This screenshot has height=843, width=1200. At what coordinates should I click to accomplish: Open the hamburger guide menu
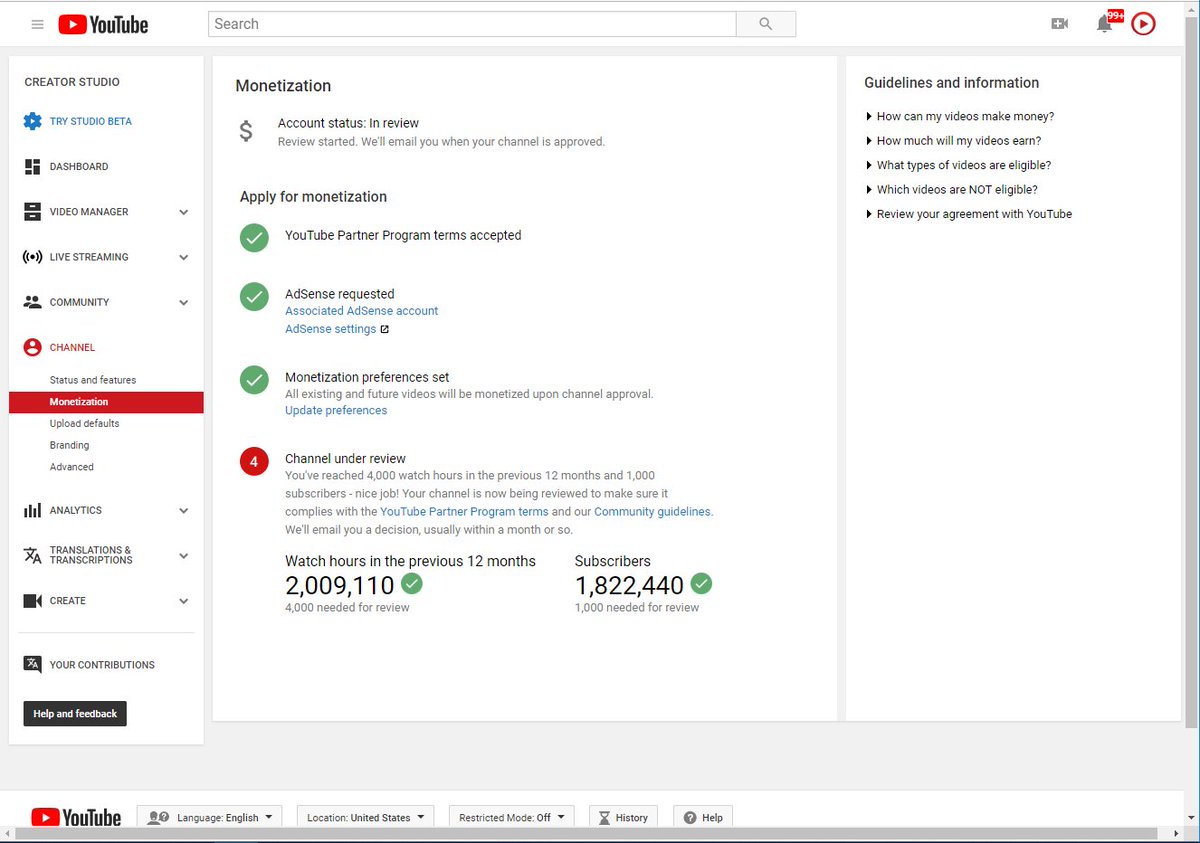(x=38, y=24)
